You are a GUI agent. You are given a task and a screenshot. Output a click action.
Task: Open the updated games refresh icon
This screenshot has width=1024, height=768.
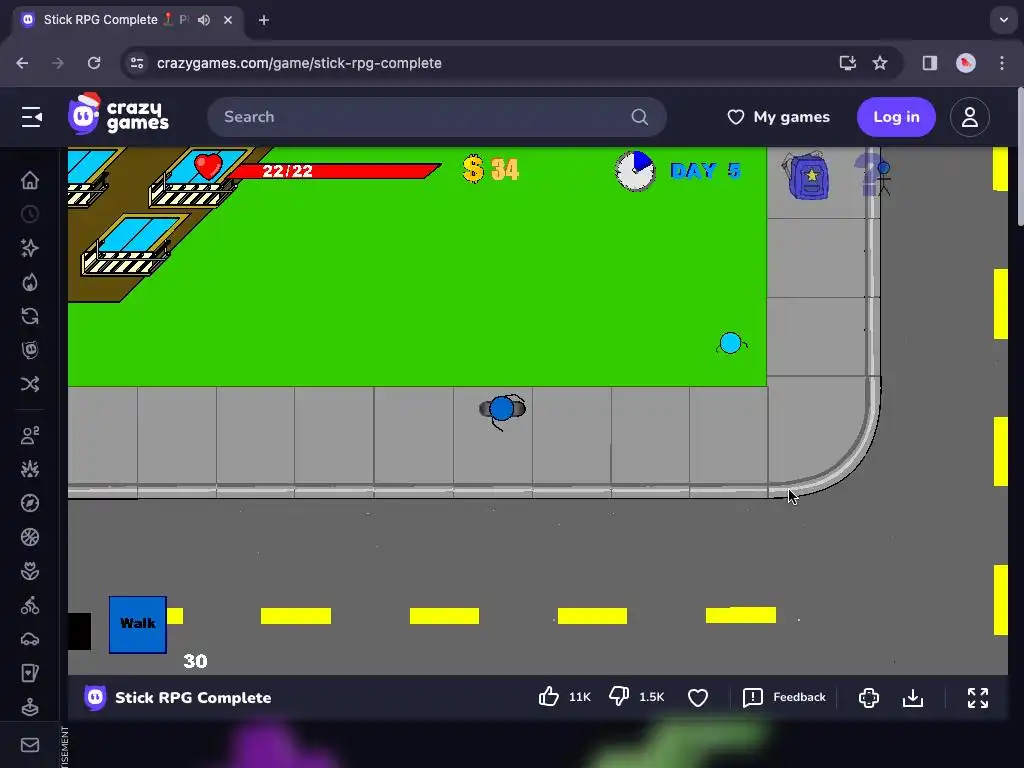click(30, 316)
